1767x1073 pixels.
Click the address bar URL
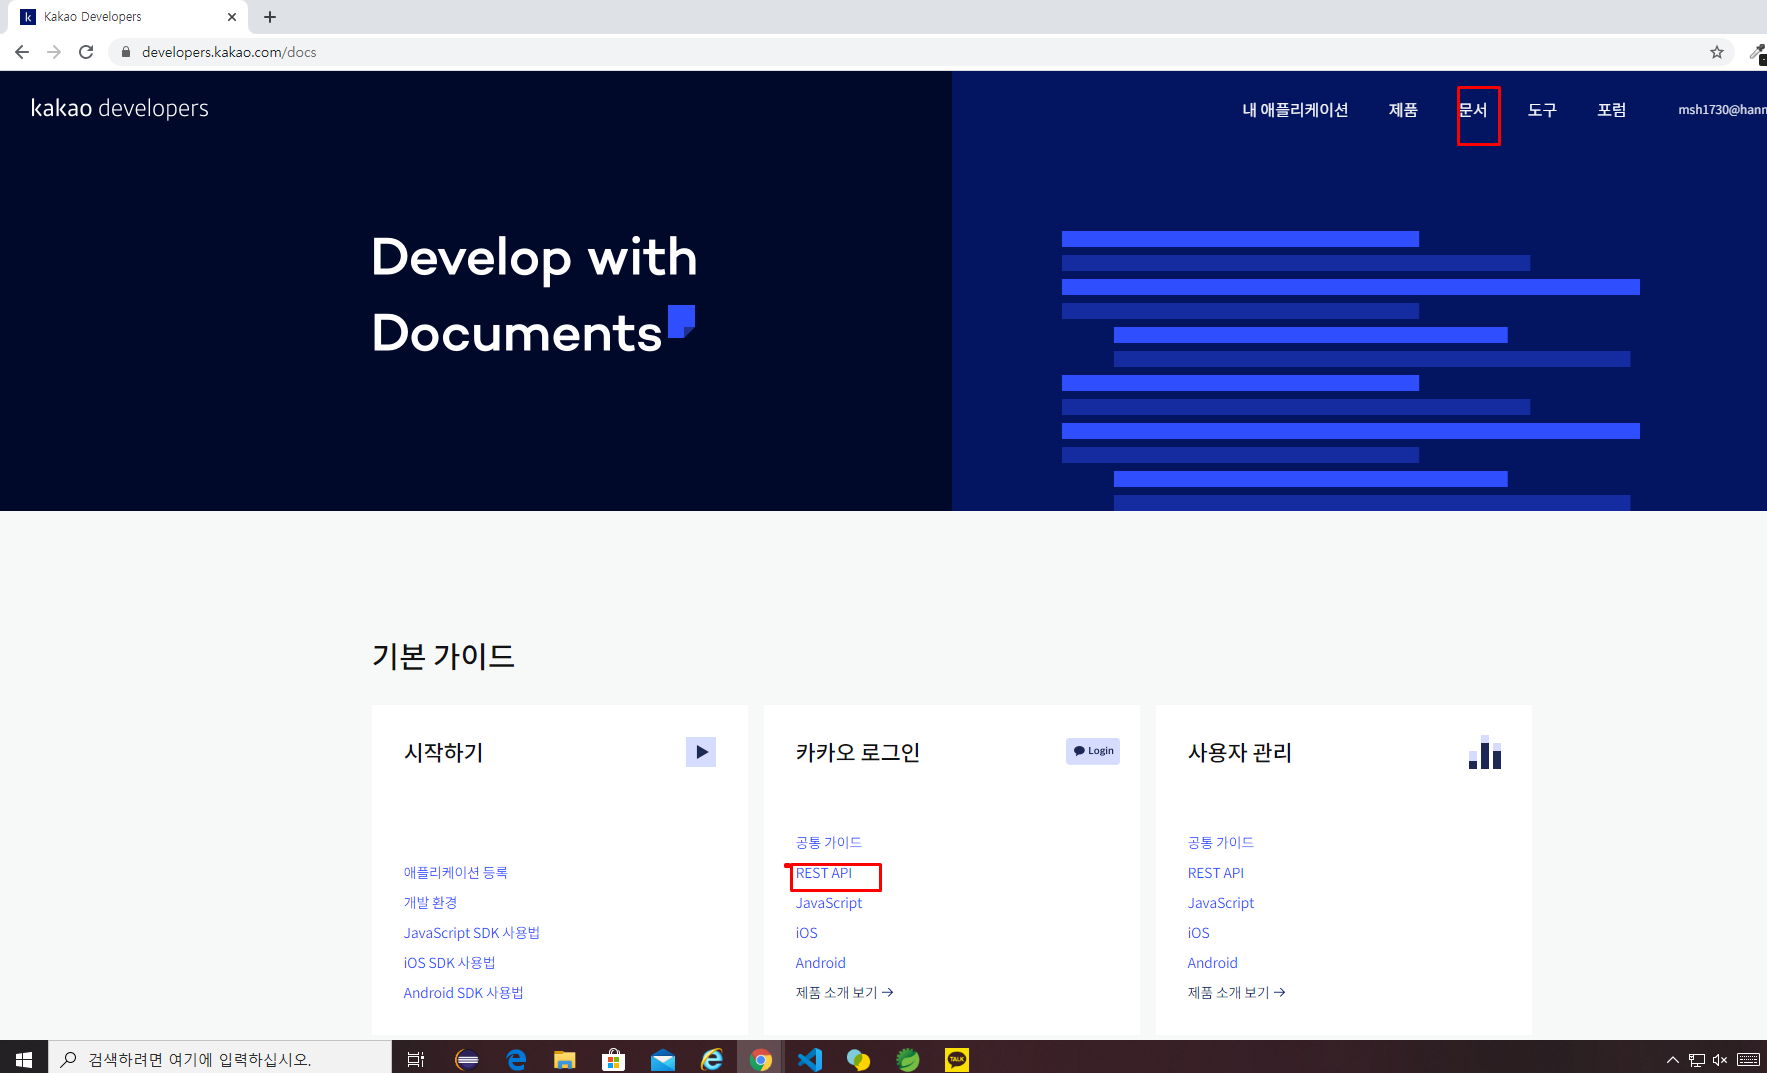tap(229, 52)
